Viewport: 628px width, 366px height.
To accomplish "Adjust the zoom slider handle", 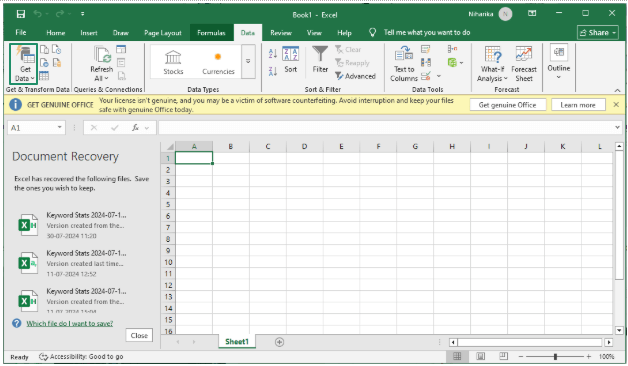I will [555, 356].
